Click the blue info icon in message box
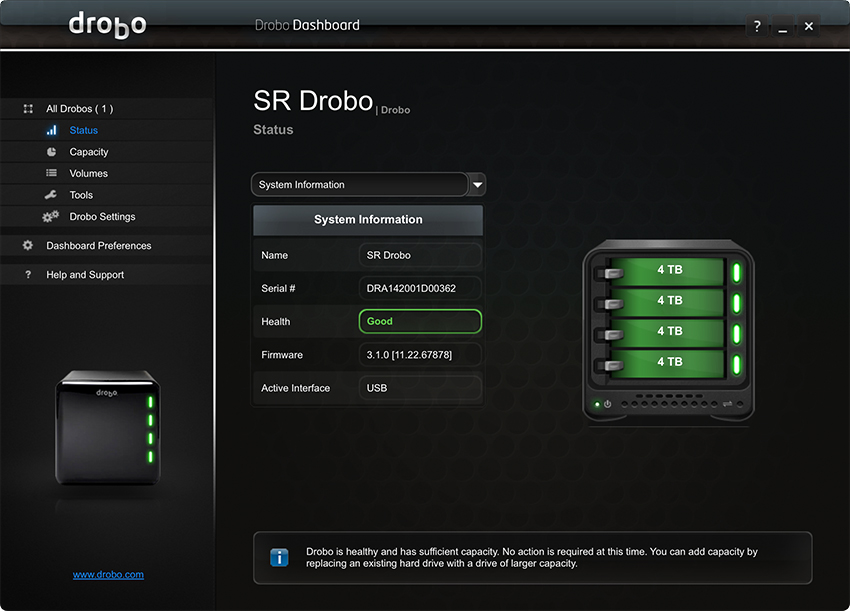This screenshot has height=611, width=850. click(x=279, y=557)
